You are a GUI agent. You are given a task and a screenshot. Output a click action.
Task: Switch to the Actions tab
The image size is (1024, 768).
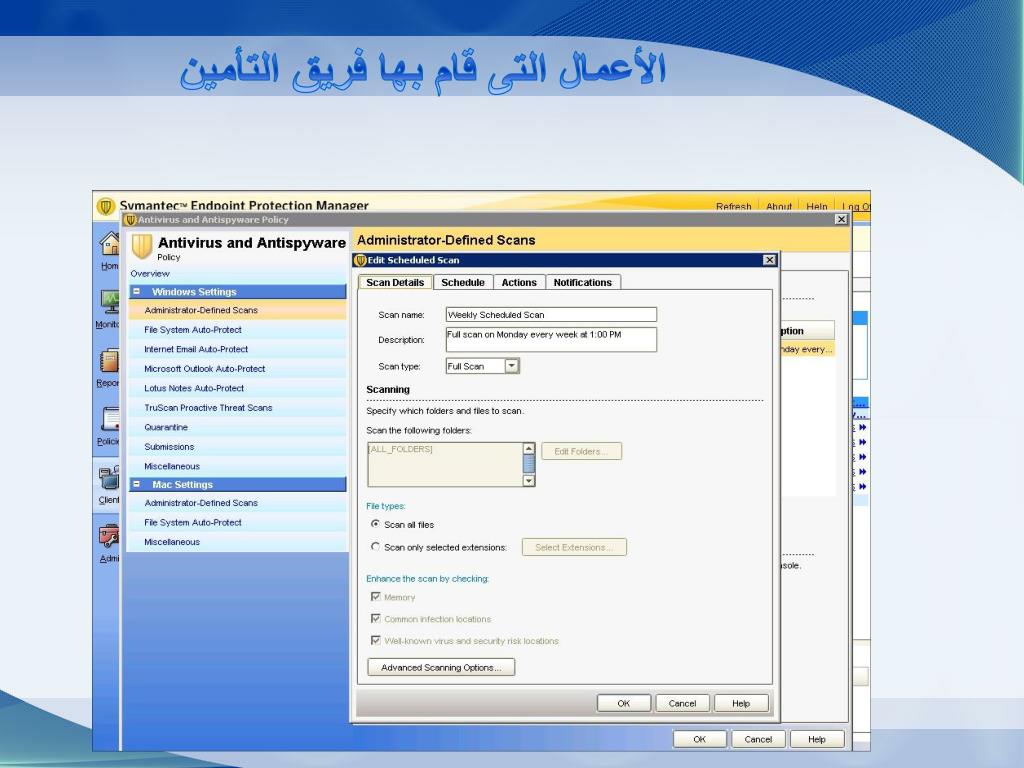[x=519, y=282]
